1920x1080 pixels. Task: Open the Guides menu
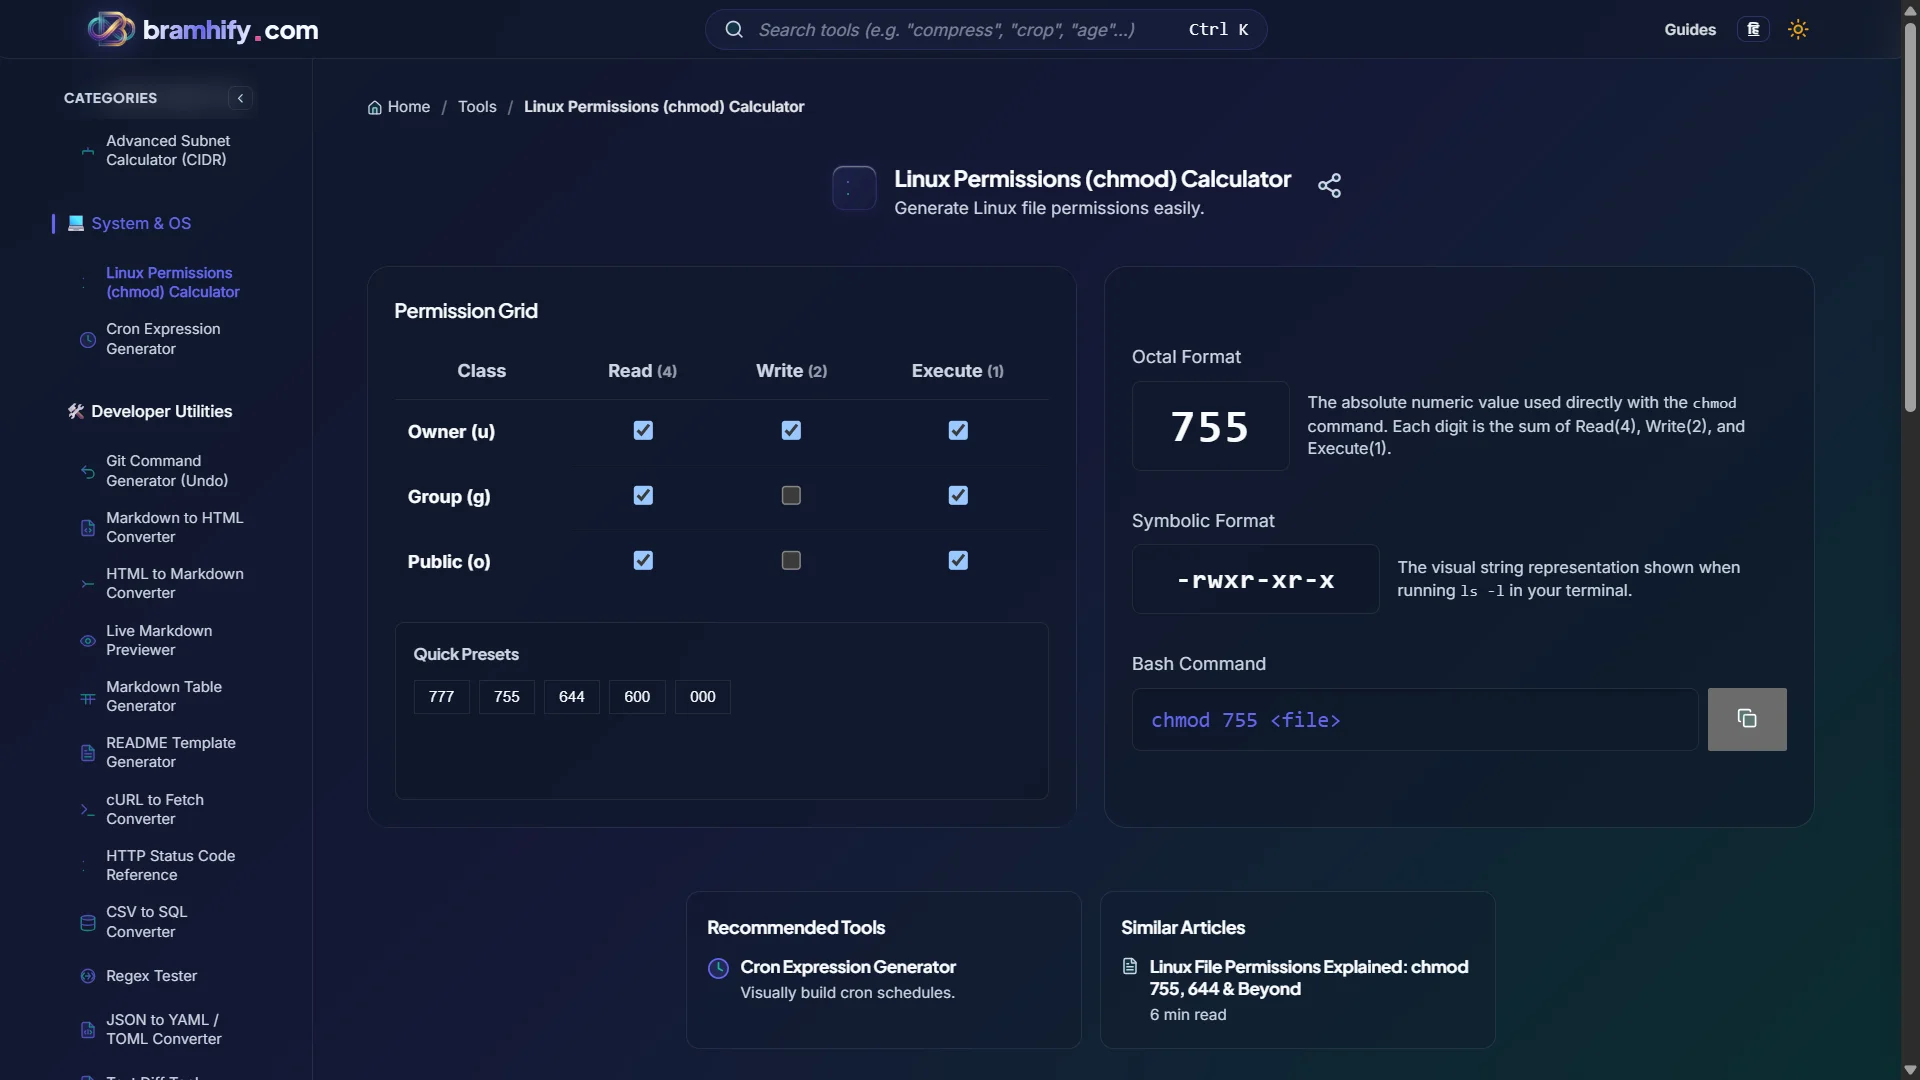pos(1690,29)
